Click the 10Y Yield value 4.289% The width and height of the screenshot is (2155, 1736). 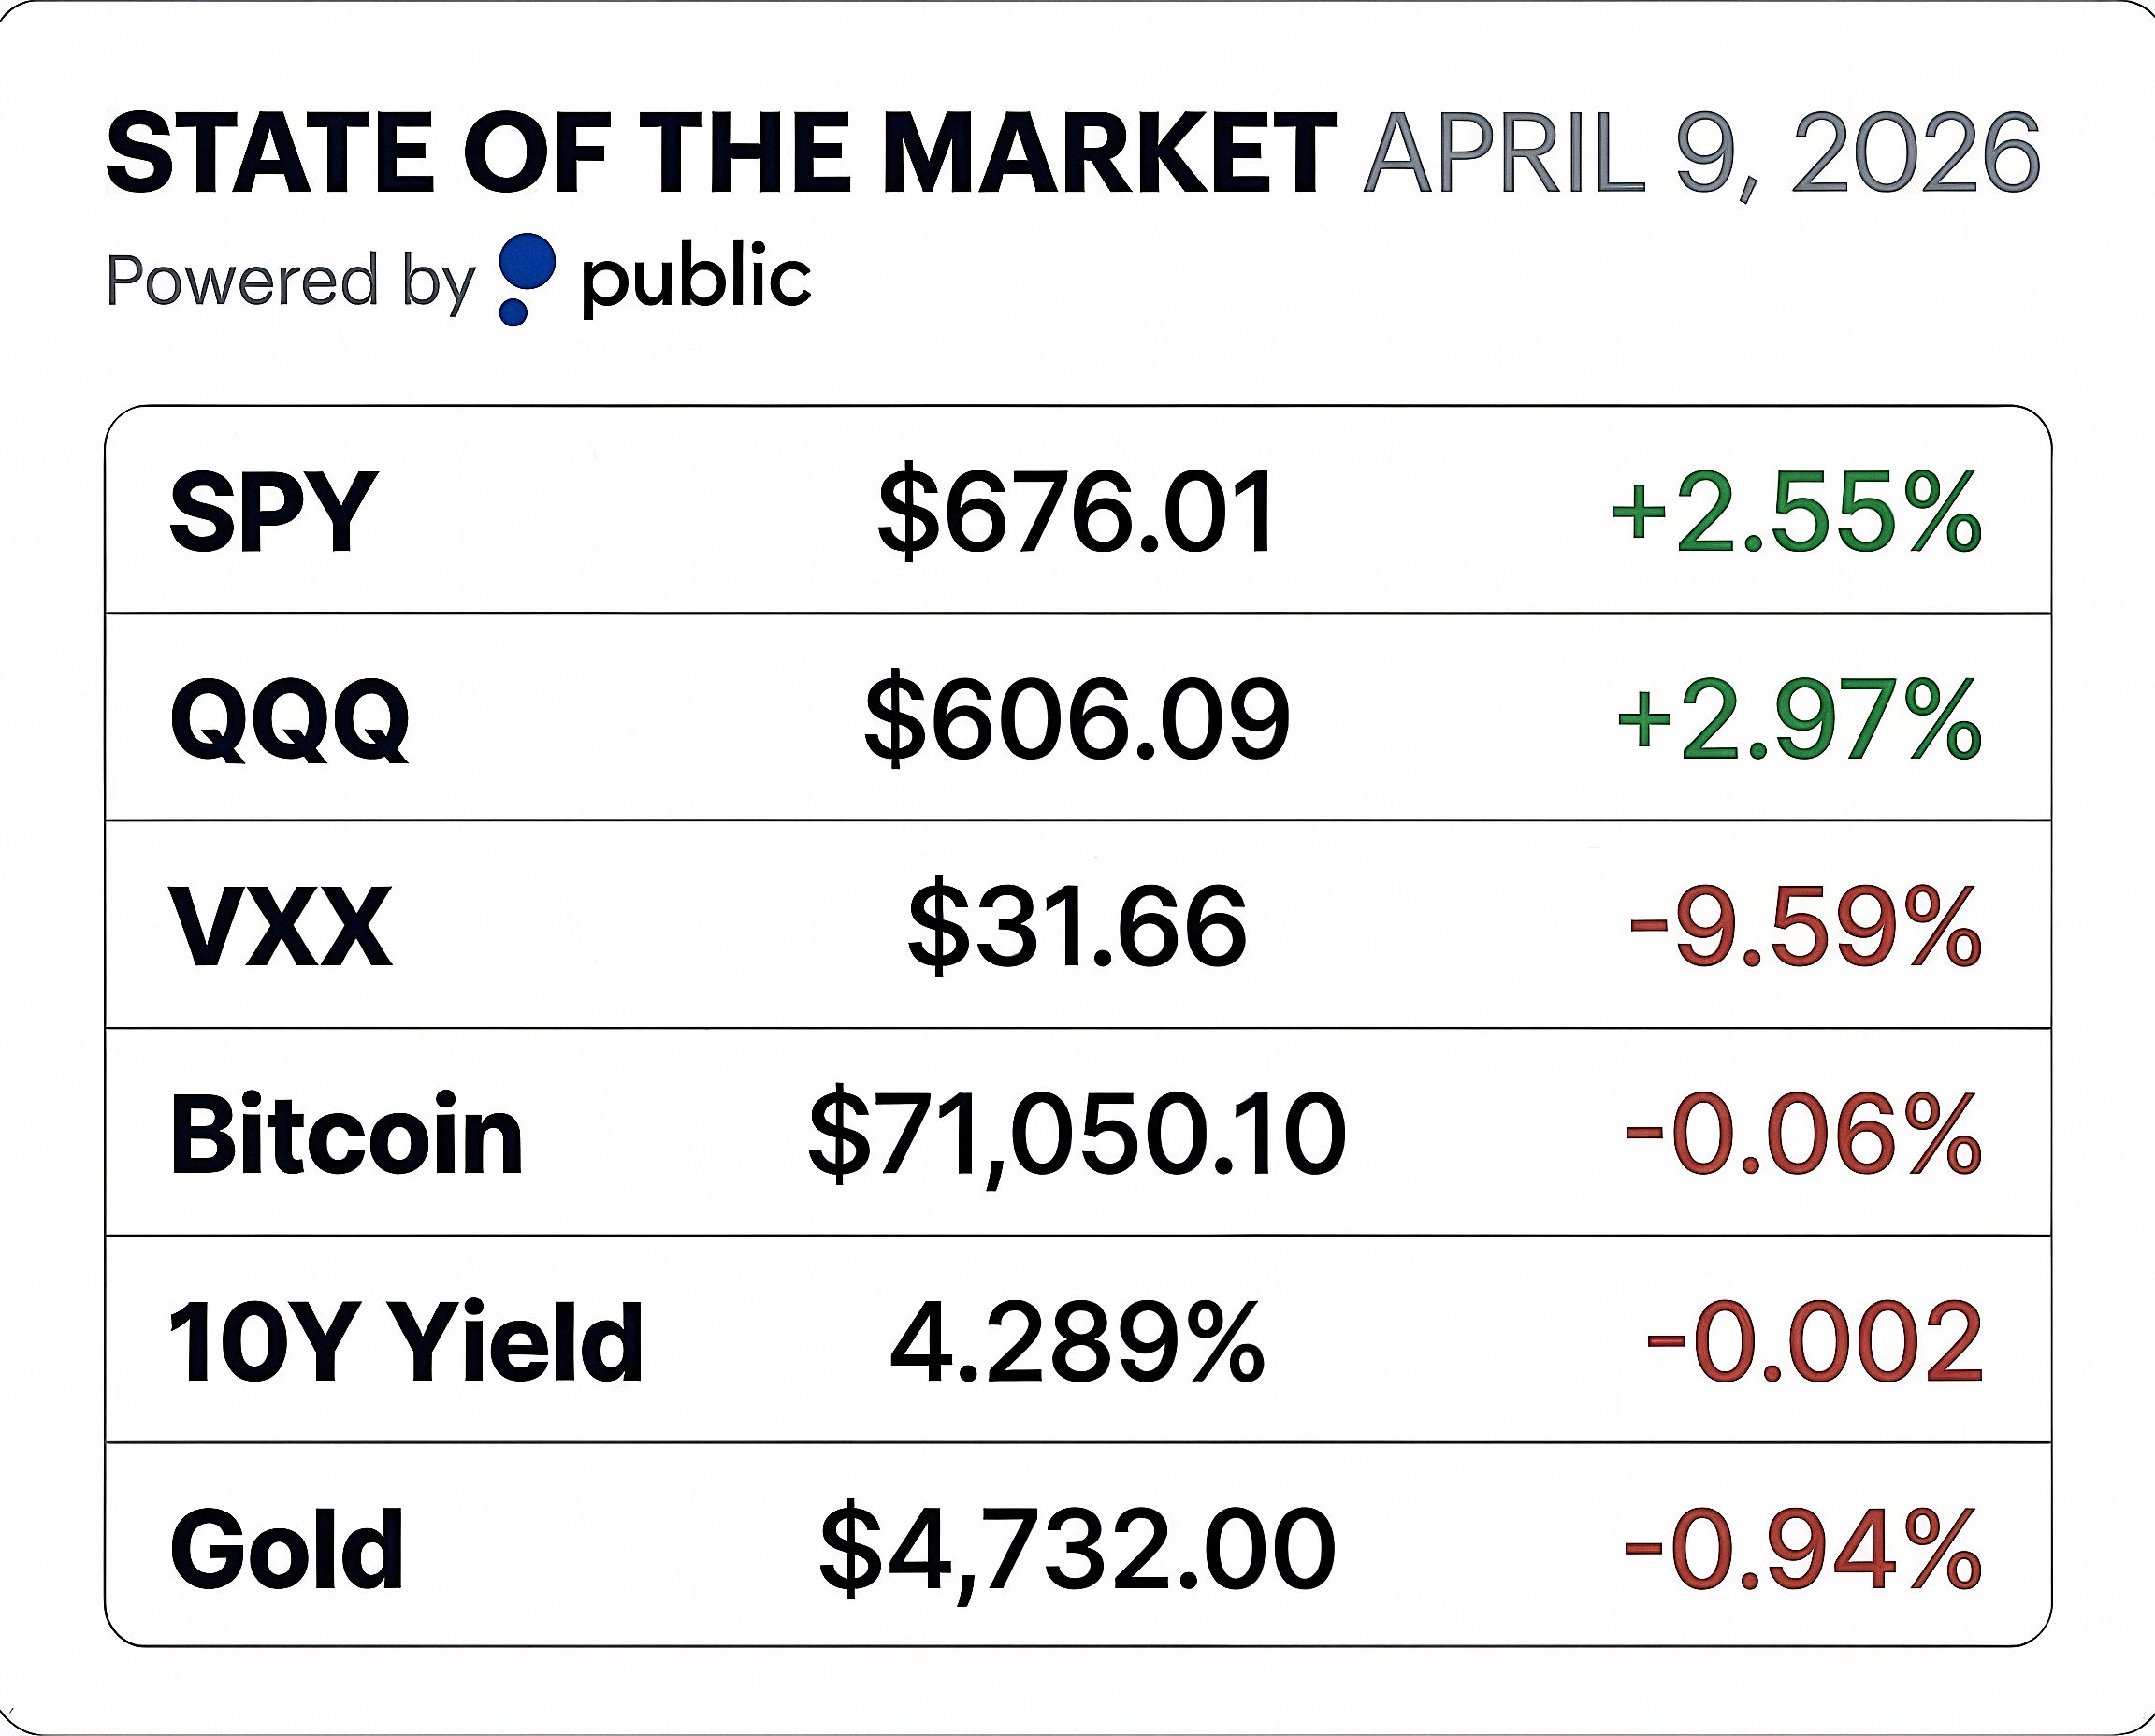[1077, 1342]
